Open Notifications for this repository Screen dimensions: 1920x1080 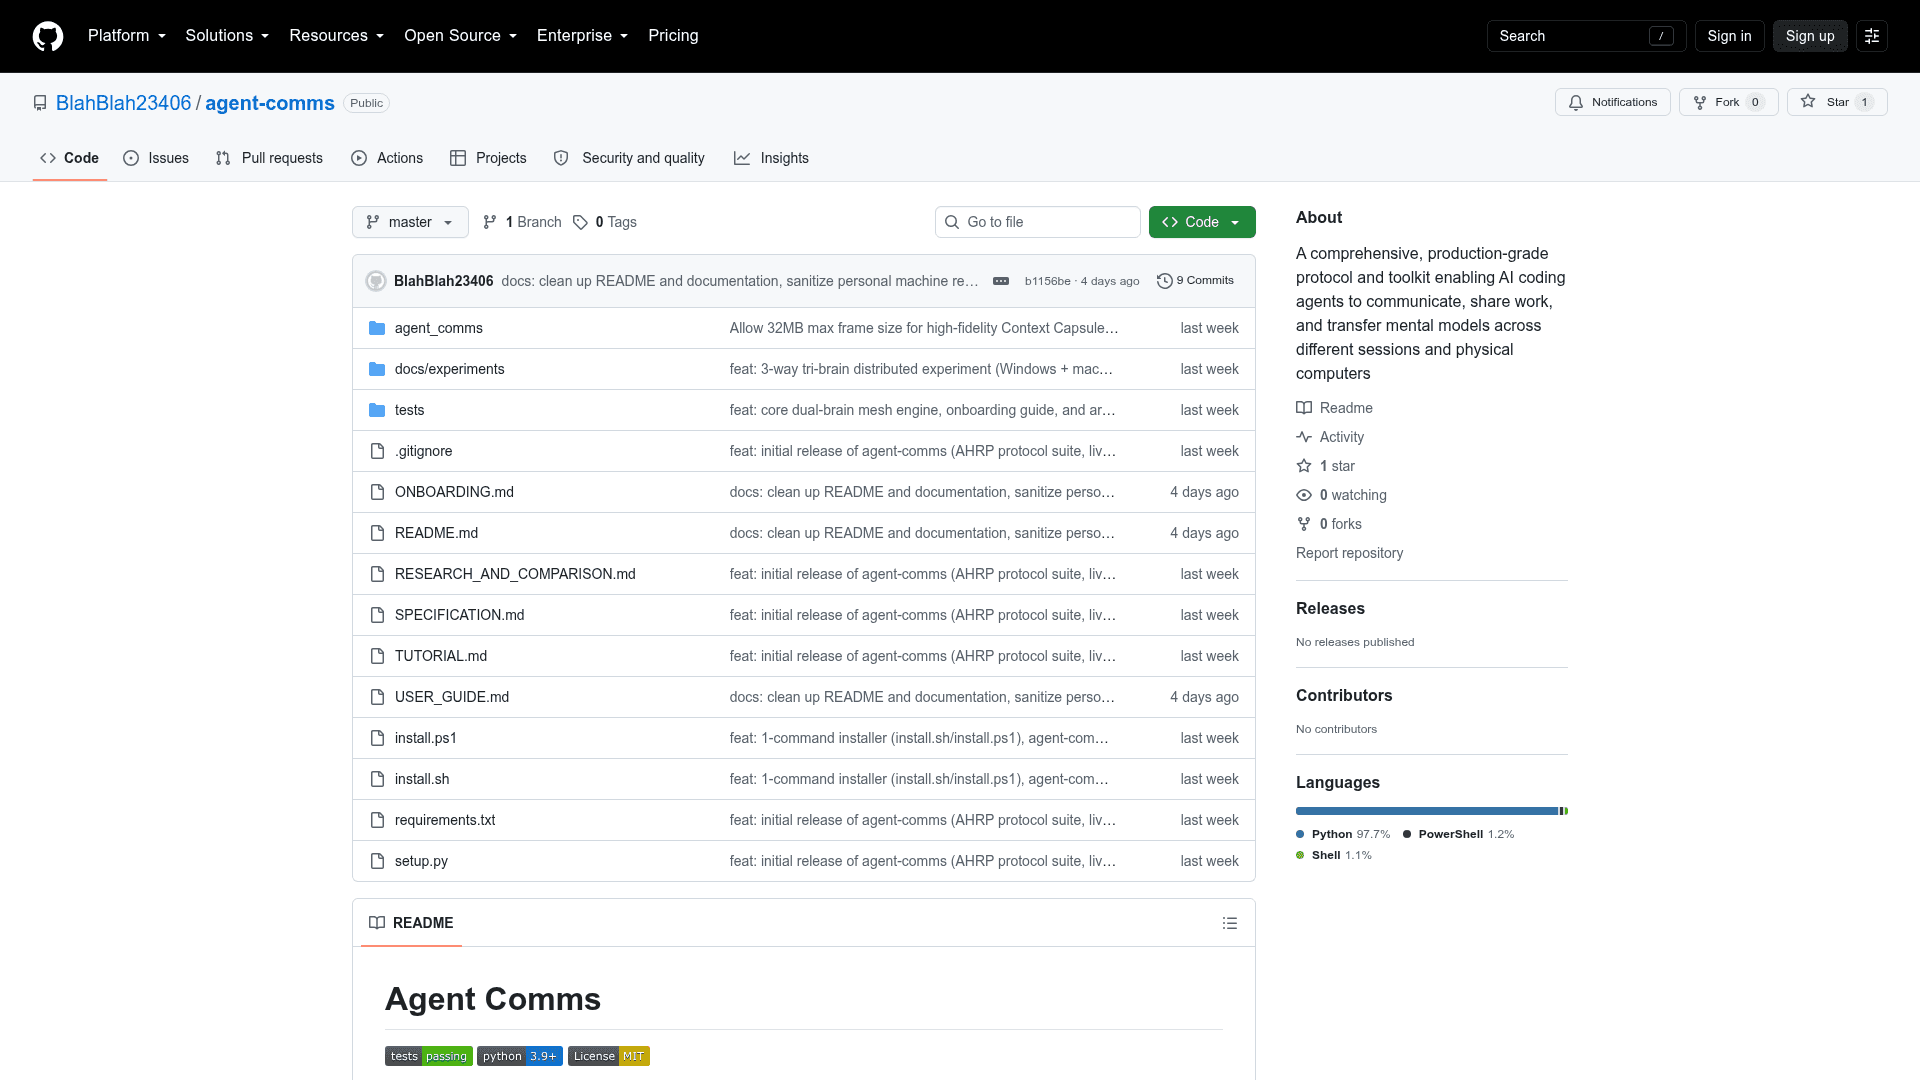(1612, 102)
